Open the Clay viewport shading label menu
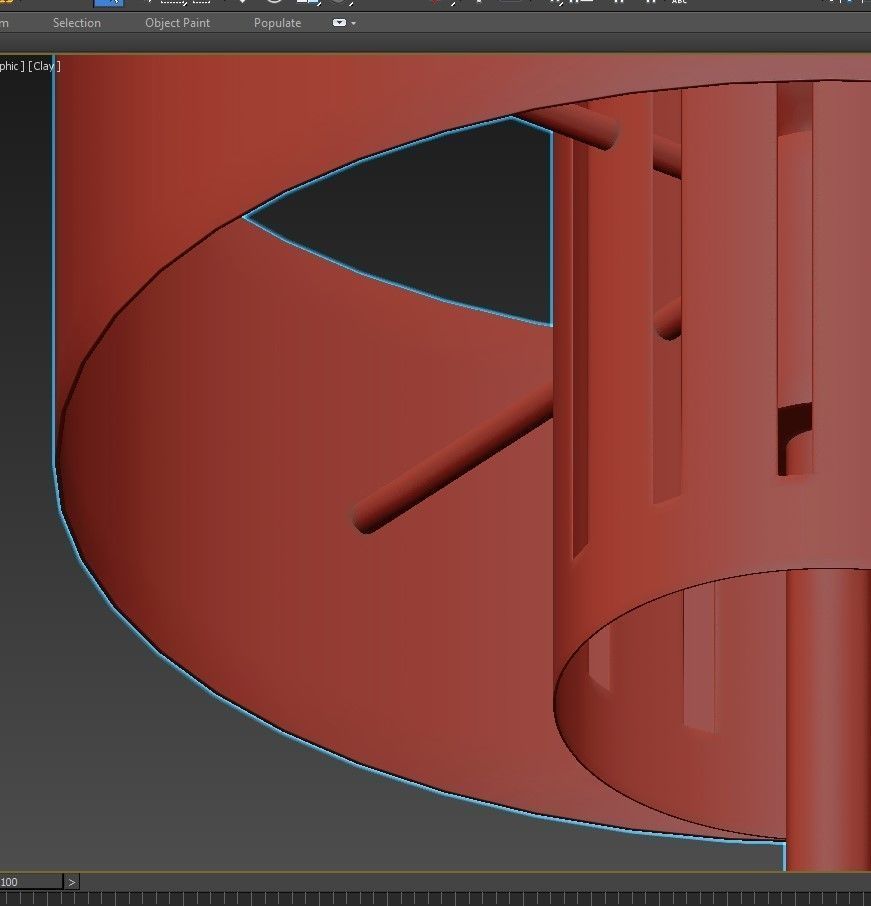The image size is (871, 906). [44, 66]
